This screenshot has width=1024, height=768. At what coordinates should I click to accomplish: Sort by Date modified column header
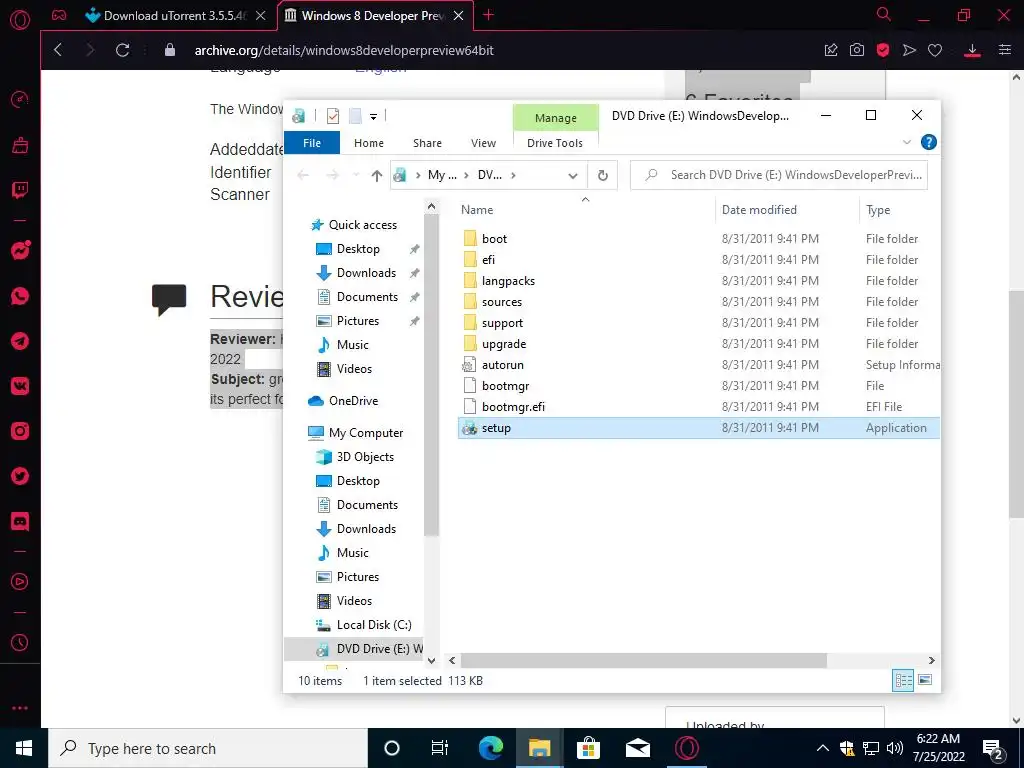[760, 210]
